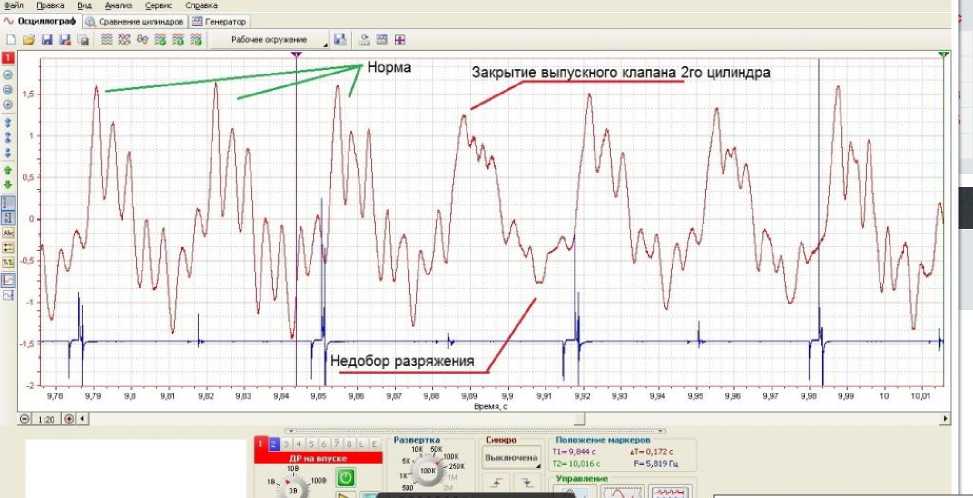
Task: Zoom in with the plus button near 1:20
Action: click(69, 419)
